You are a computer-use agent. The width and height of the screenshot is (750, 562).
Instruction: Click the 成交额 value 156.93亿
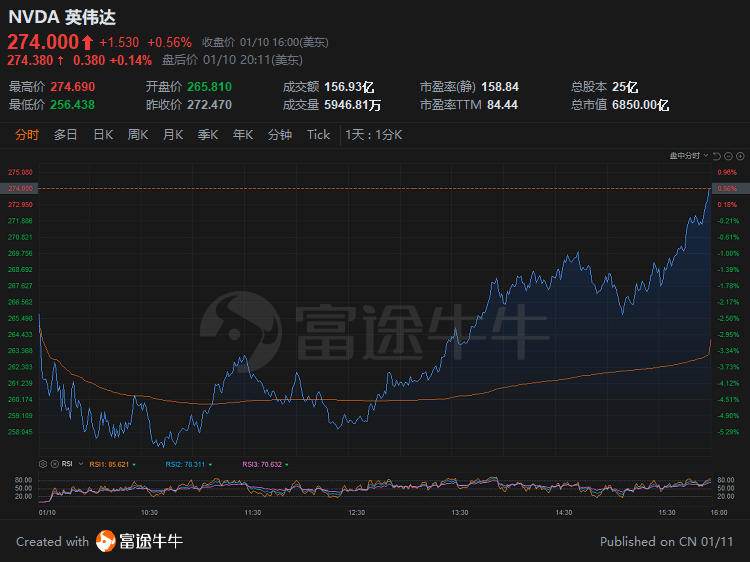tap(349, 87)
